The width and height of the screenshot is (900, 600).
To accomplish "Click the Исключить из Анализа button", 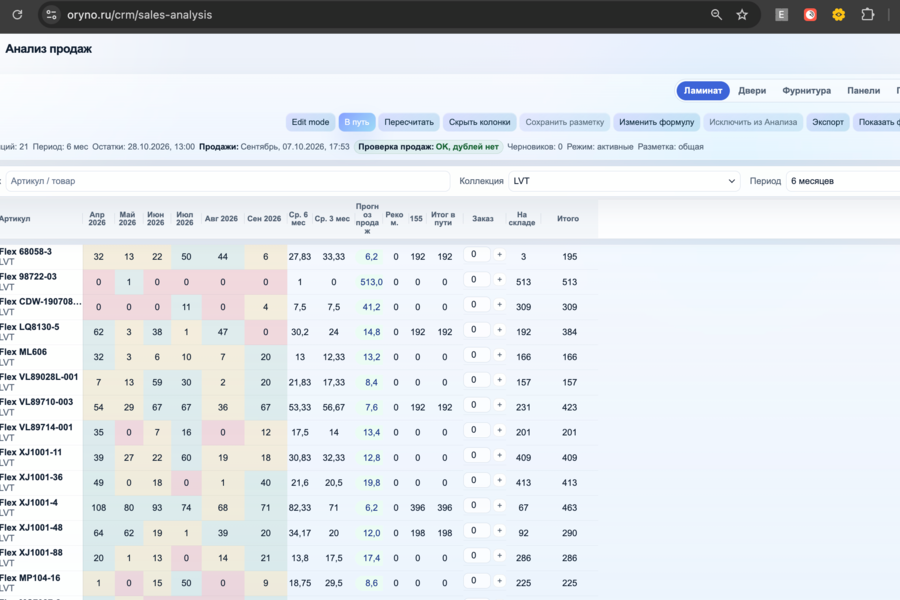I will (753, 122).
